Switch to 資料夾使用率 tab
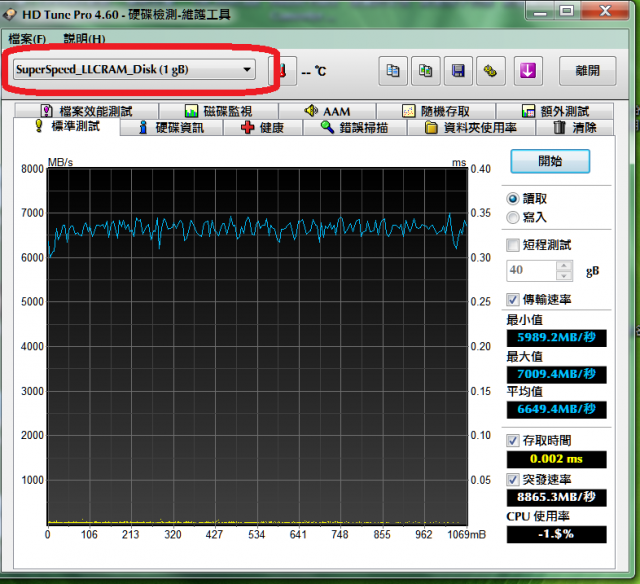The image size is (640, 584). coord(471,128)
